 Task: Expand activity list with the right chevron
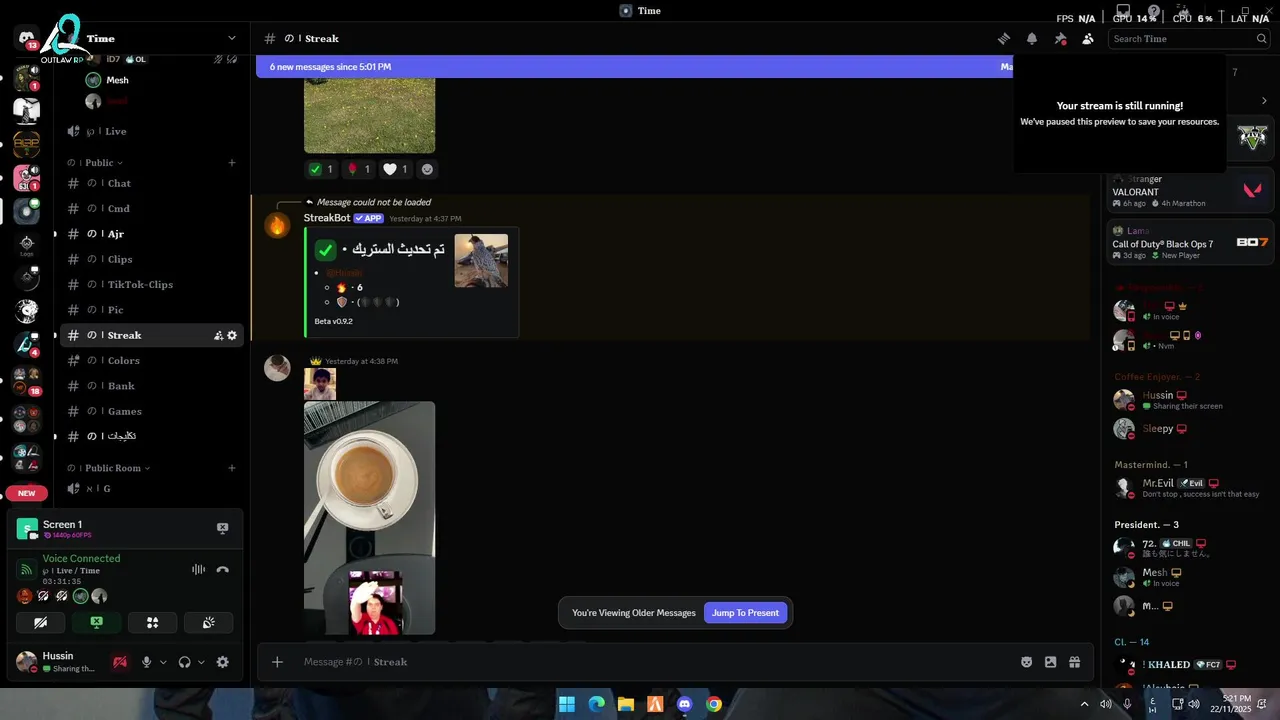1264,101
